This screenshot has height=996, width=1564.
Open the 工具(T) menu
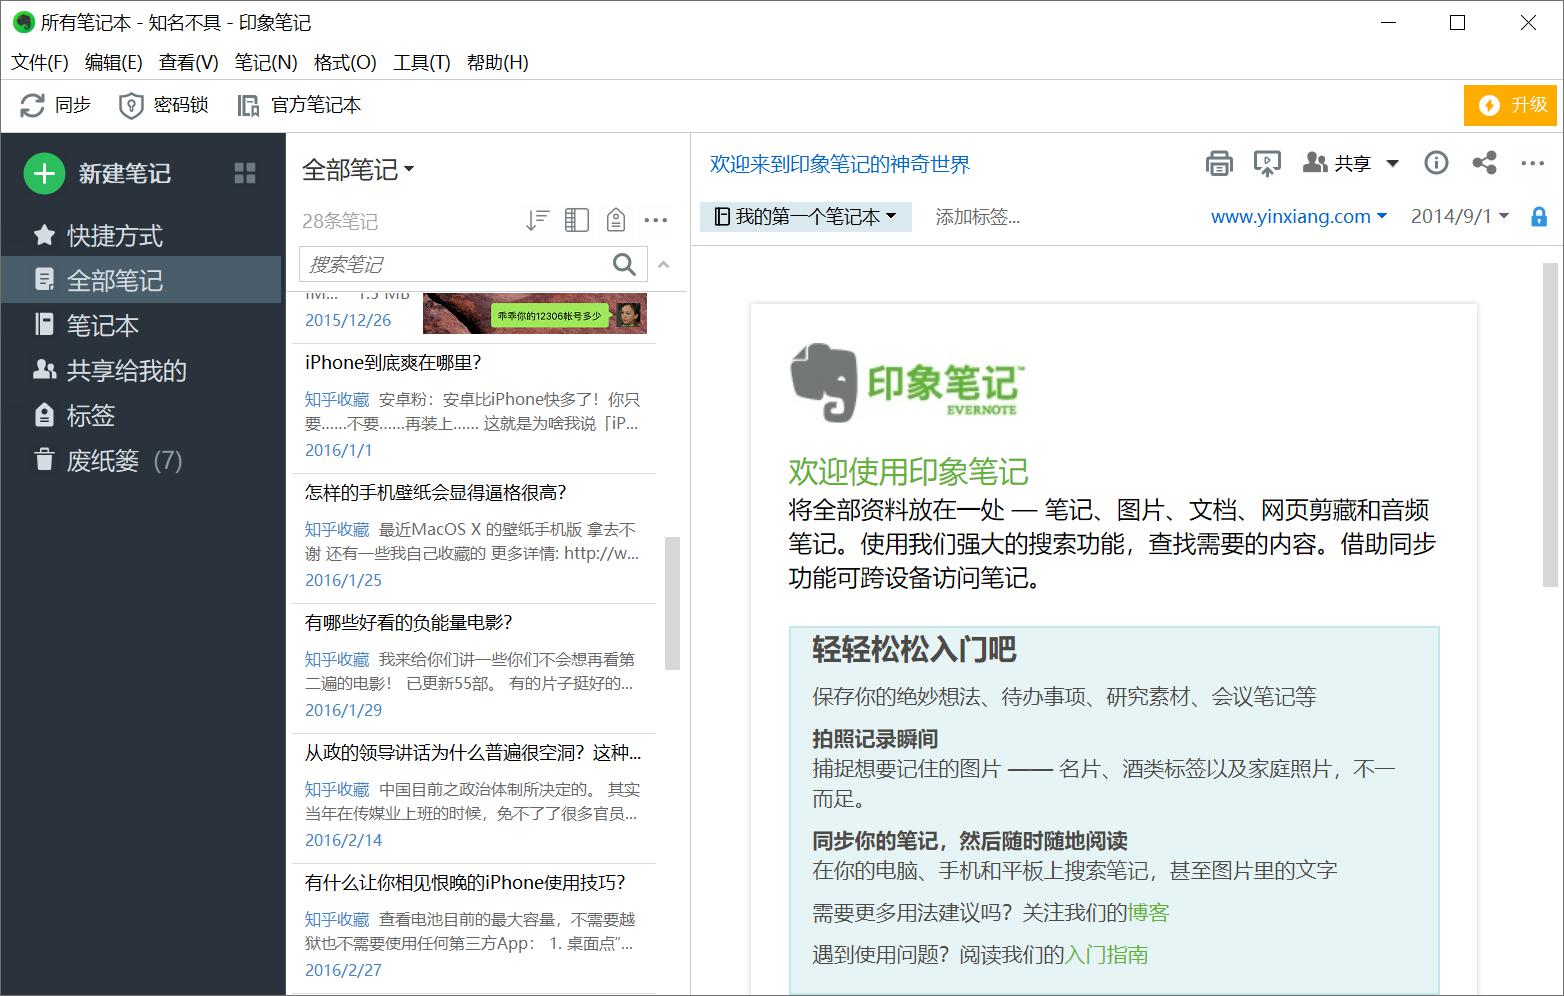click(x=421, y=62)
